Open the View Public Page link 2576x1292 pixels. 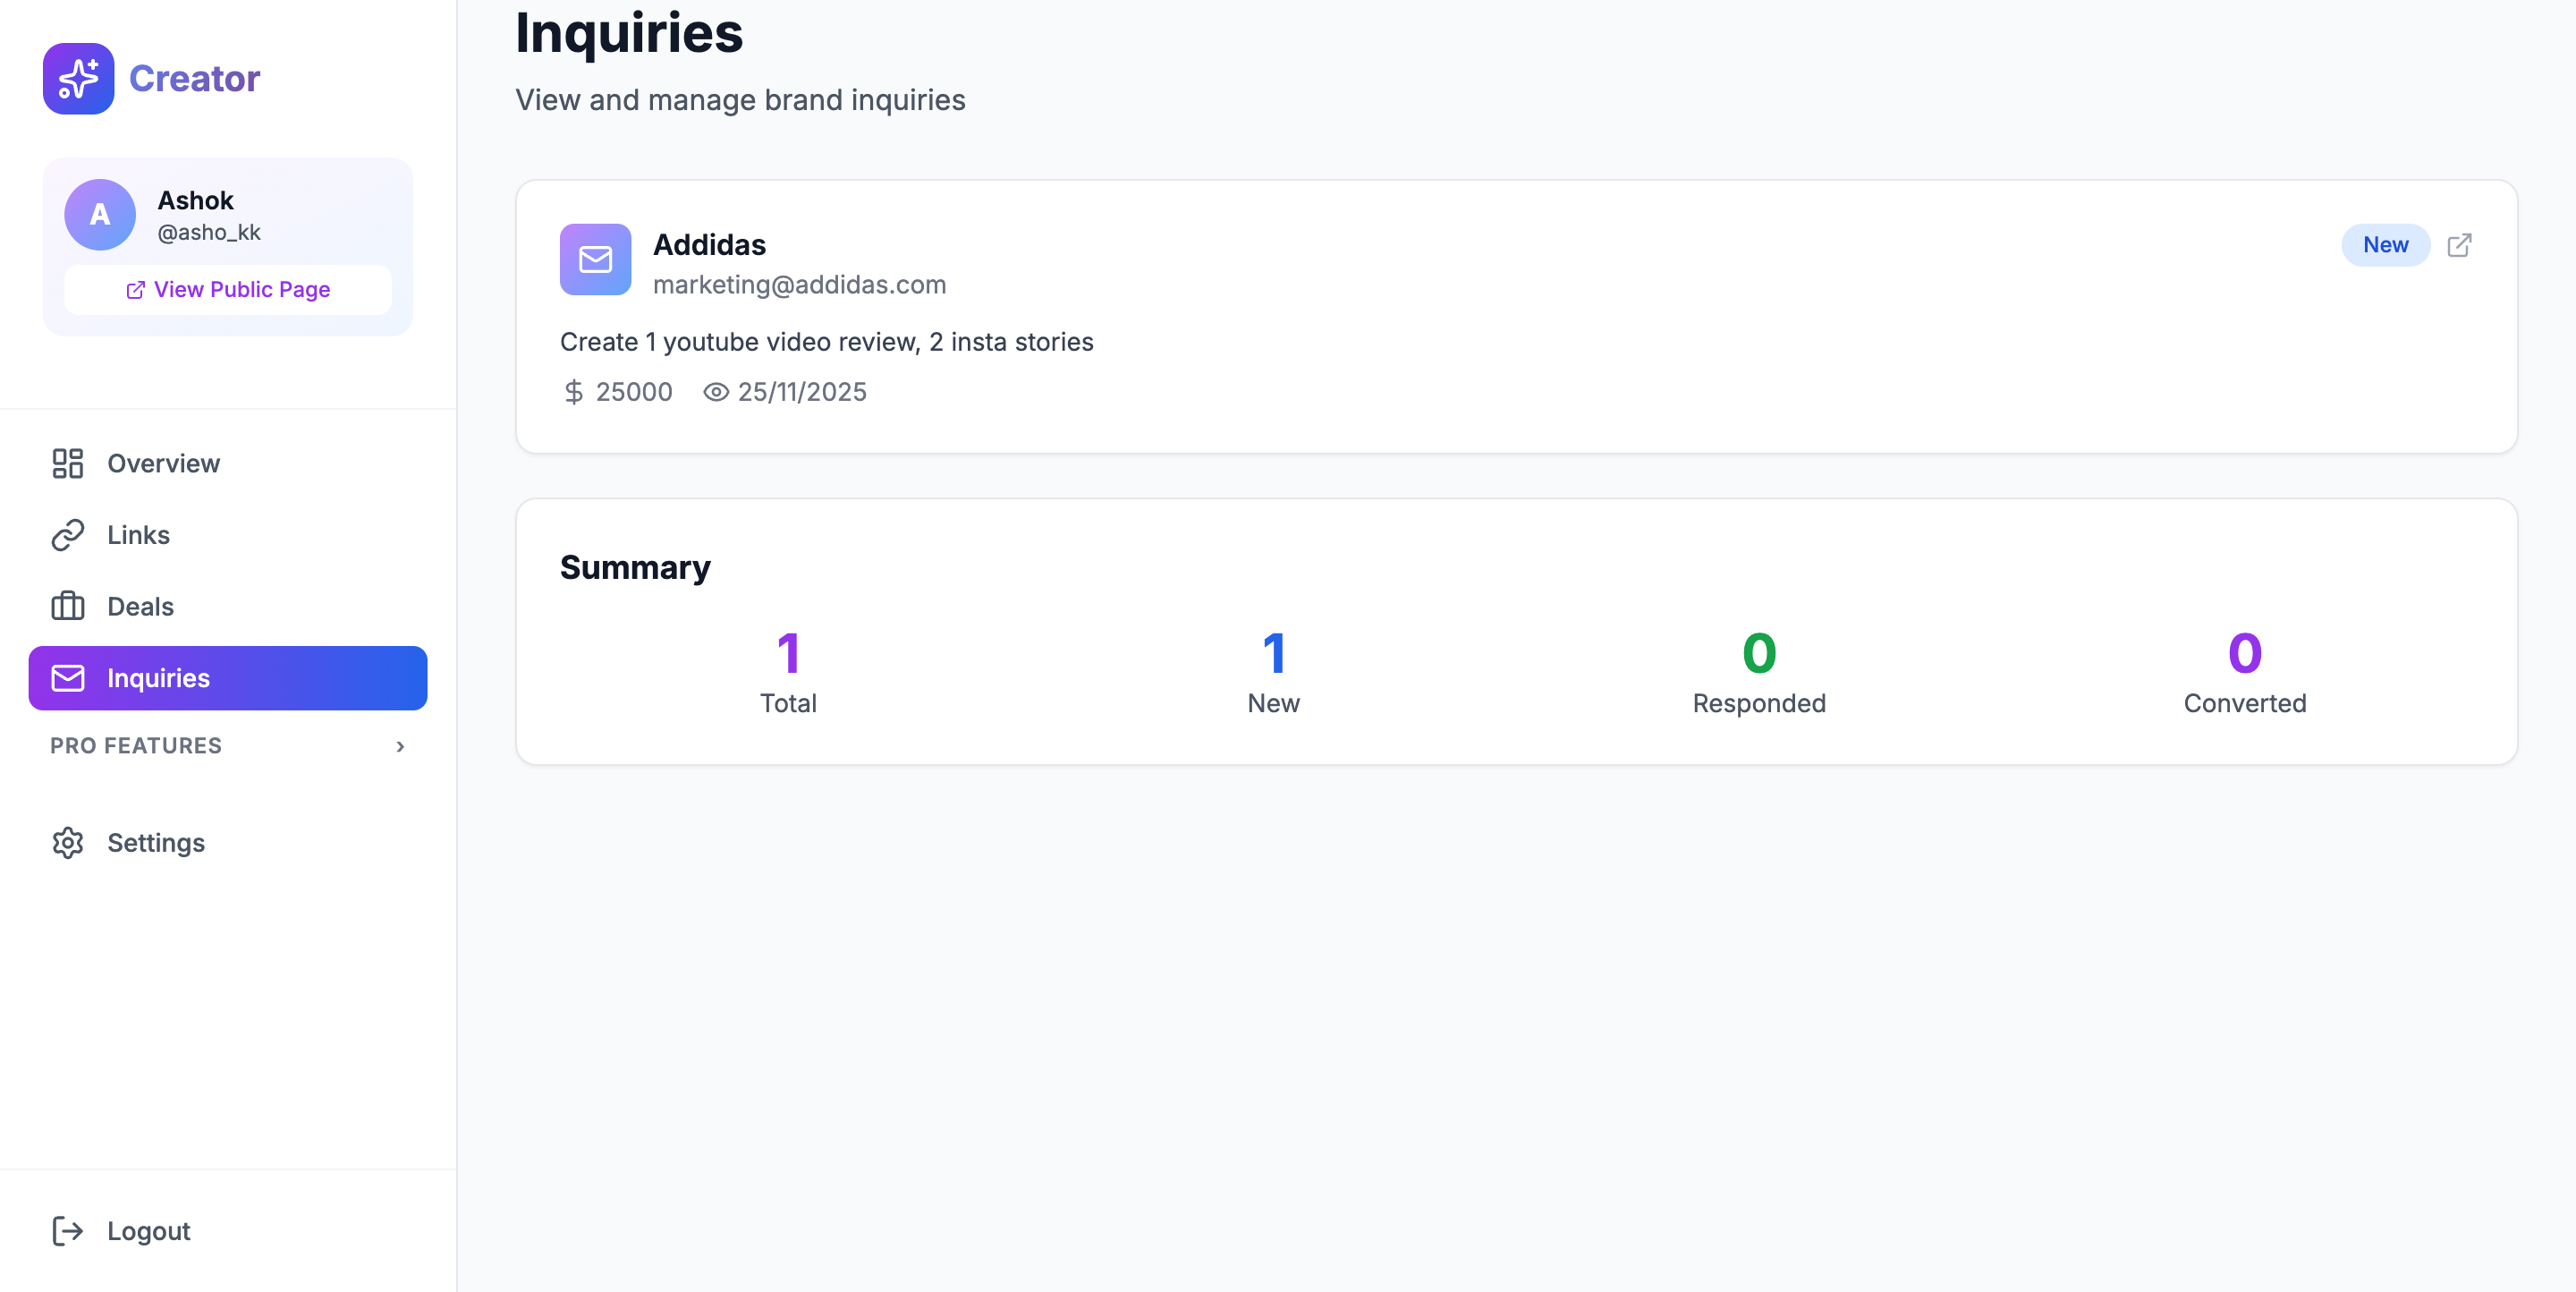pos(227,289)
